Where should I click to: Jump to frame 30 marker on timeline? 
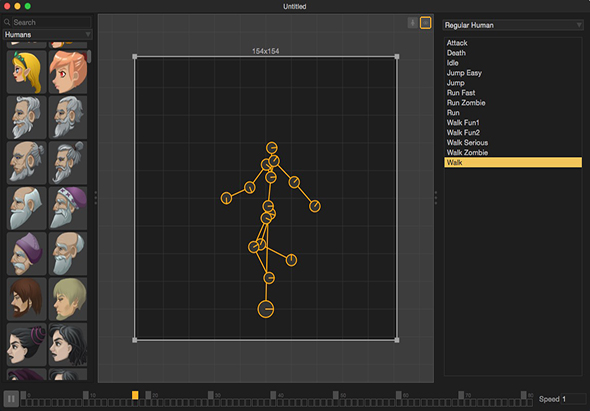[x=211, y=395]
